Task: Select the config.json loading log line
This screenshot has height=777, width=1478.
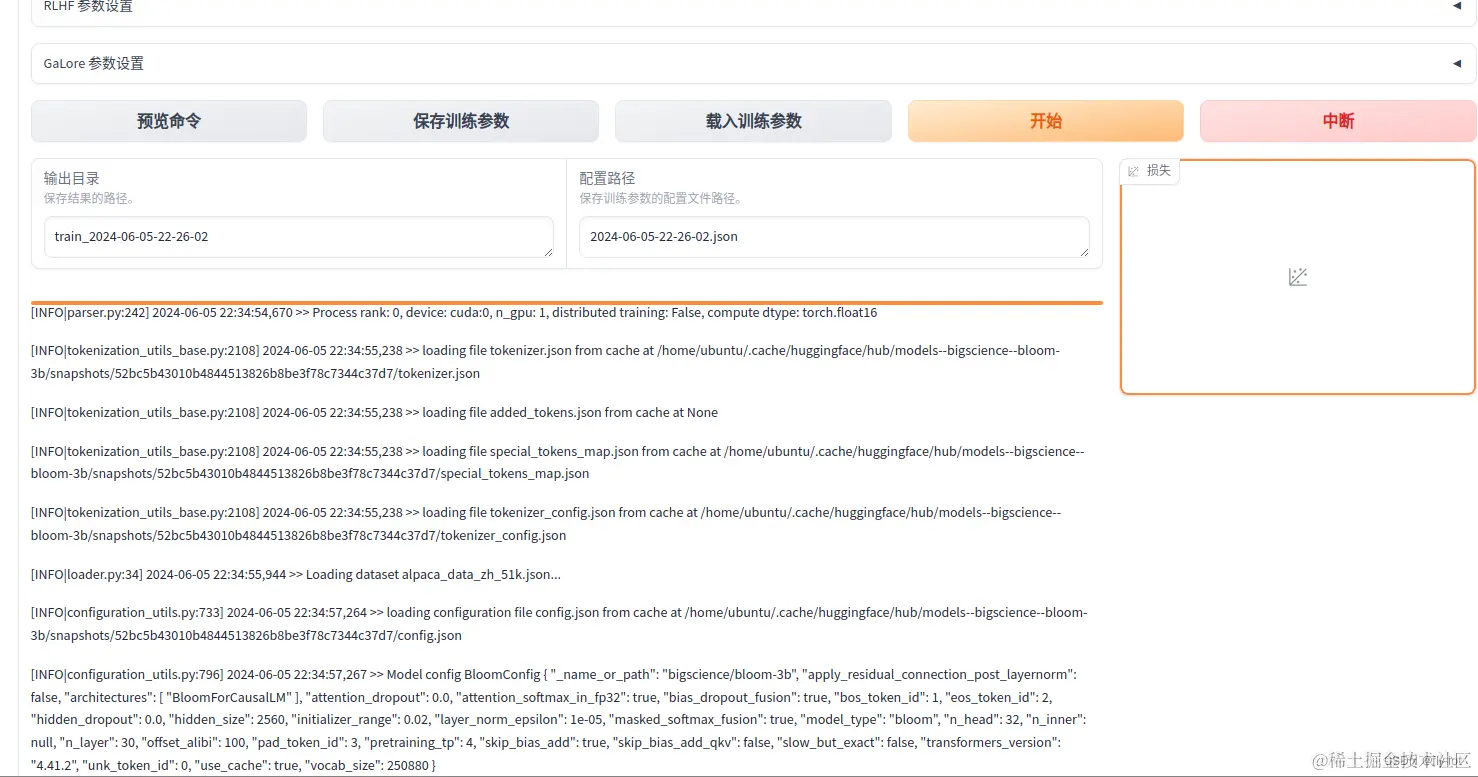Action: point(559,624)
